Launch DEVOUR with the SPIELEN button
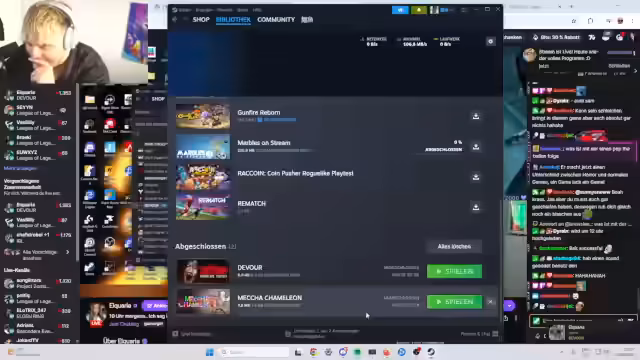The width and height of the screenshot is (640, 360). [454, 271]
